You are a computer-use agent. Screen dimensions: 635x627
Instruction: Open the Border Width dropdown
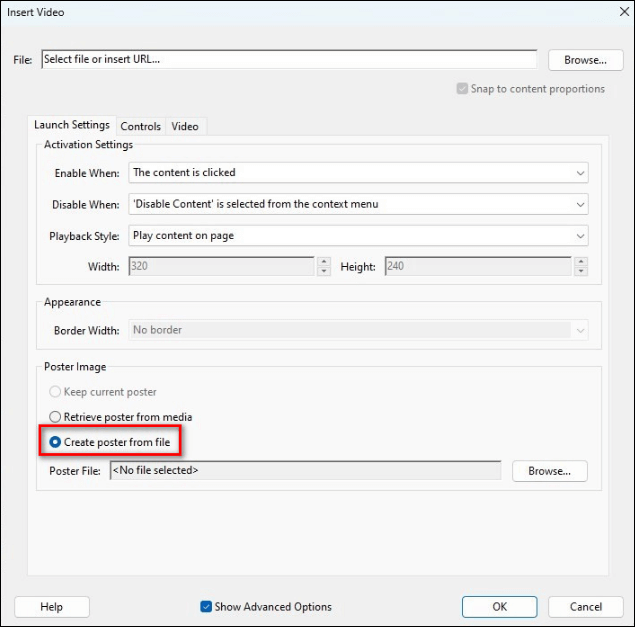pyautogui.click(x=358, y=330)
